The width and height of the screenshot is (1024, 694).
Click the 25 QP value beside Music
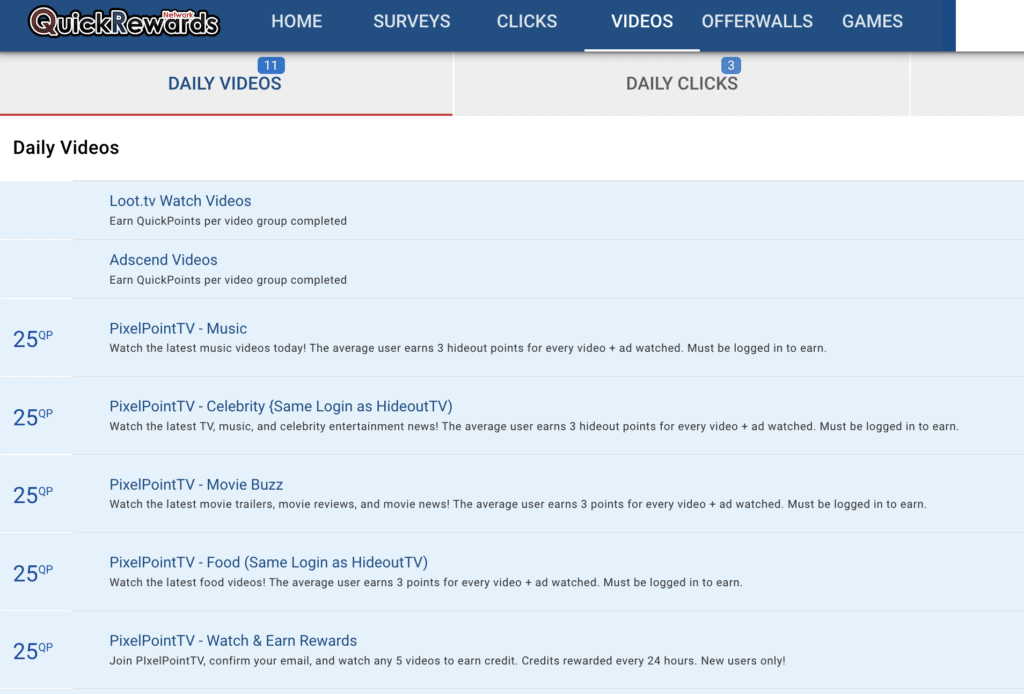(32, 339)
